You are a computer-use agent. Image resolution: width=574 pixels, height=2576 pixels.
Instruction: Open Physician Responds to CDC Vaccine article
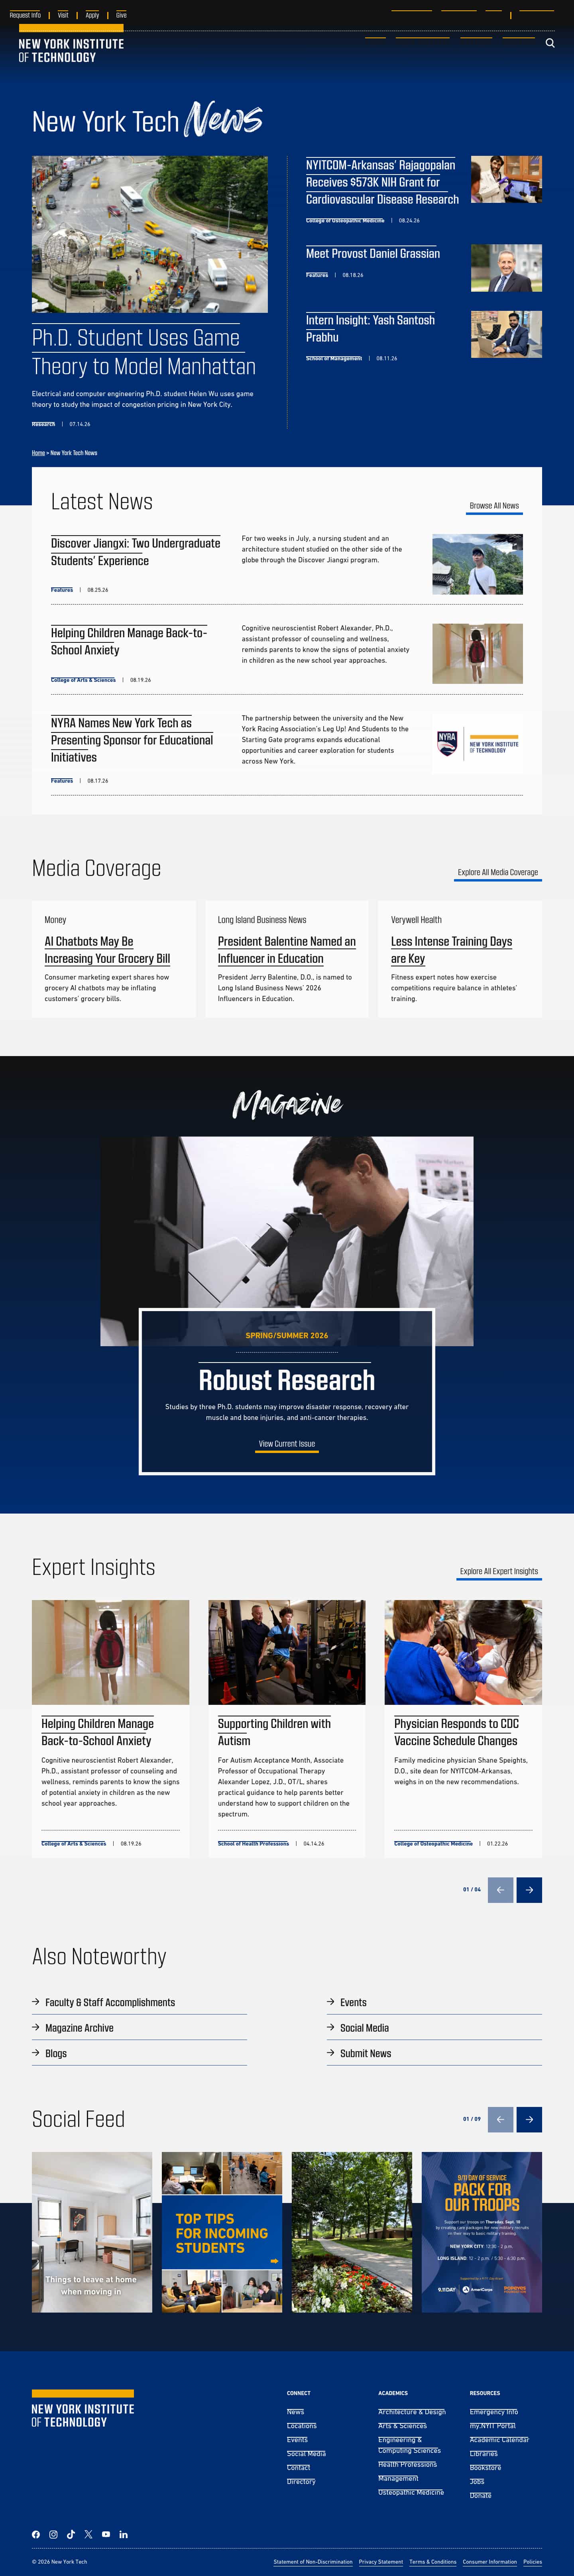coord(456,1732)
